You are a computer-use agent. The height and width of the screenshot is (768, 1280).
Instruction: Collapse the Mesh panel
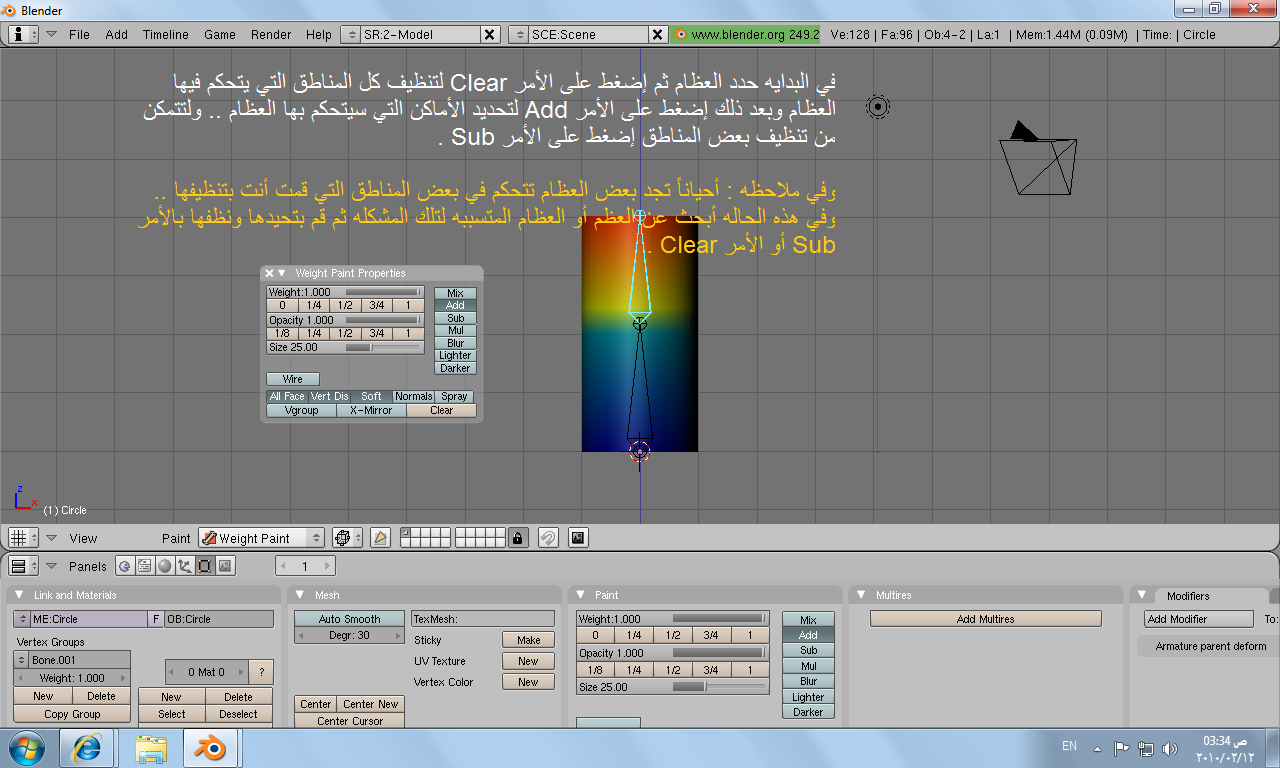pyautogui.click(x=299, y=595)
